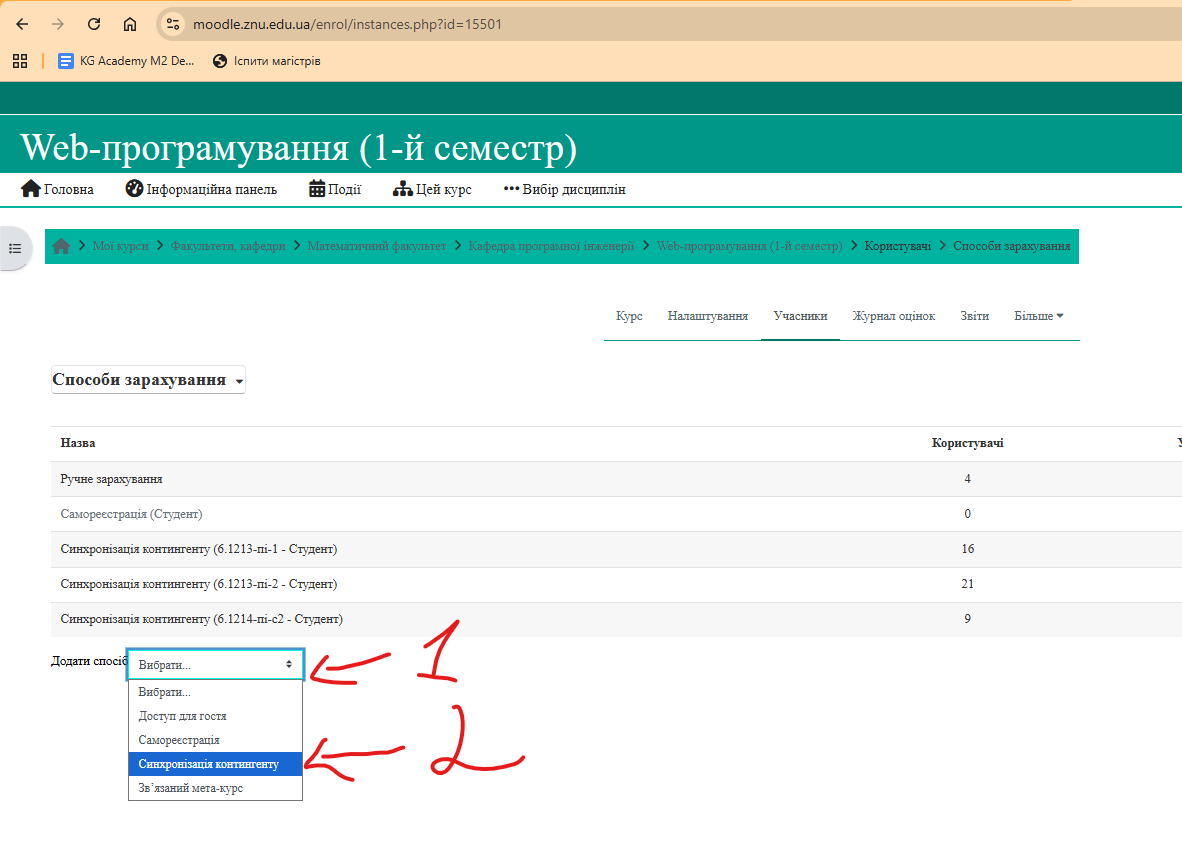Open the Іспити магістрів bookmark
Screen dimensions: 1182x859
[x=266, y=61]
